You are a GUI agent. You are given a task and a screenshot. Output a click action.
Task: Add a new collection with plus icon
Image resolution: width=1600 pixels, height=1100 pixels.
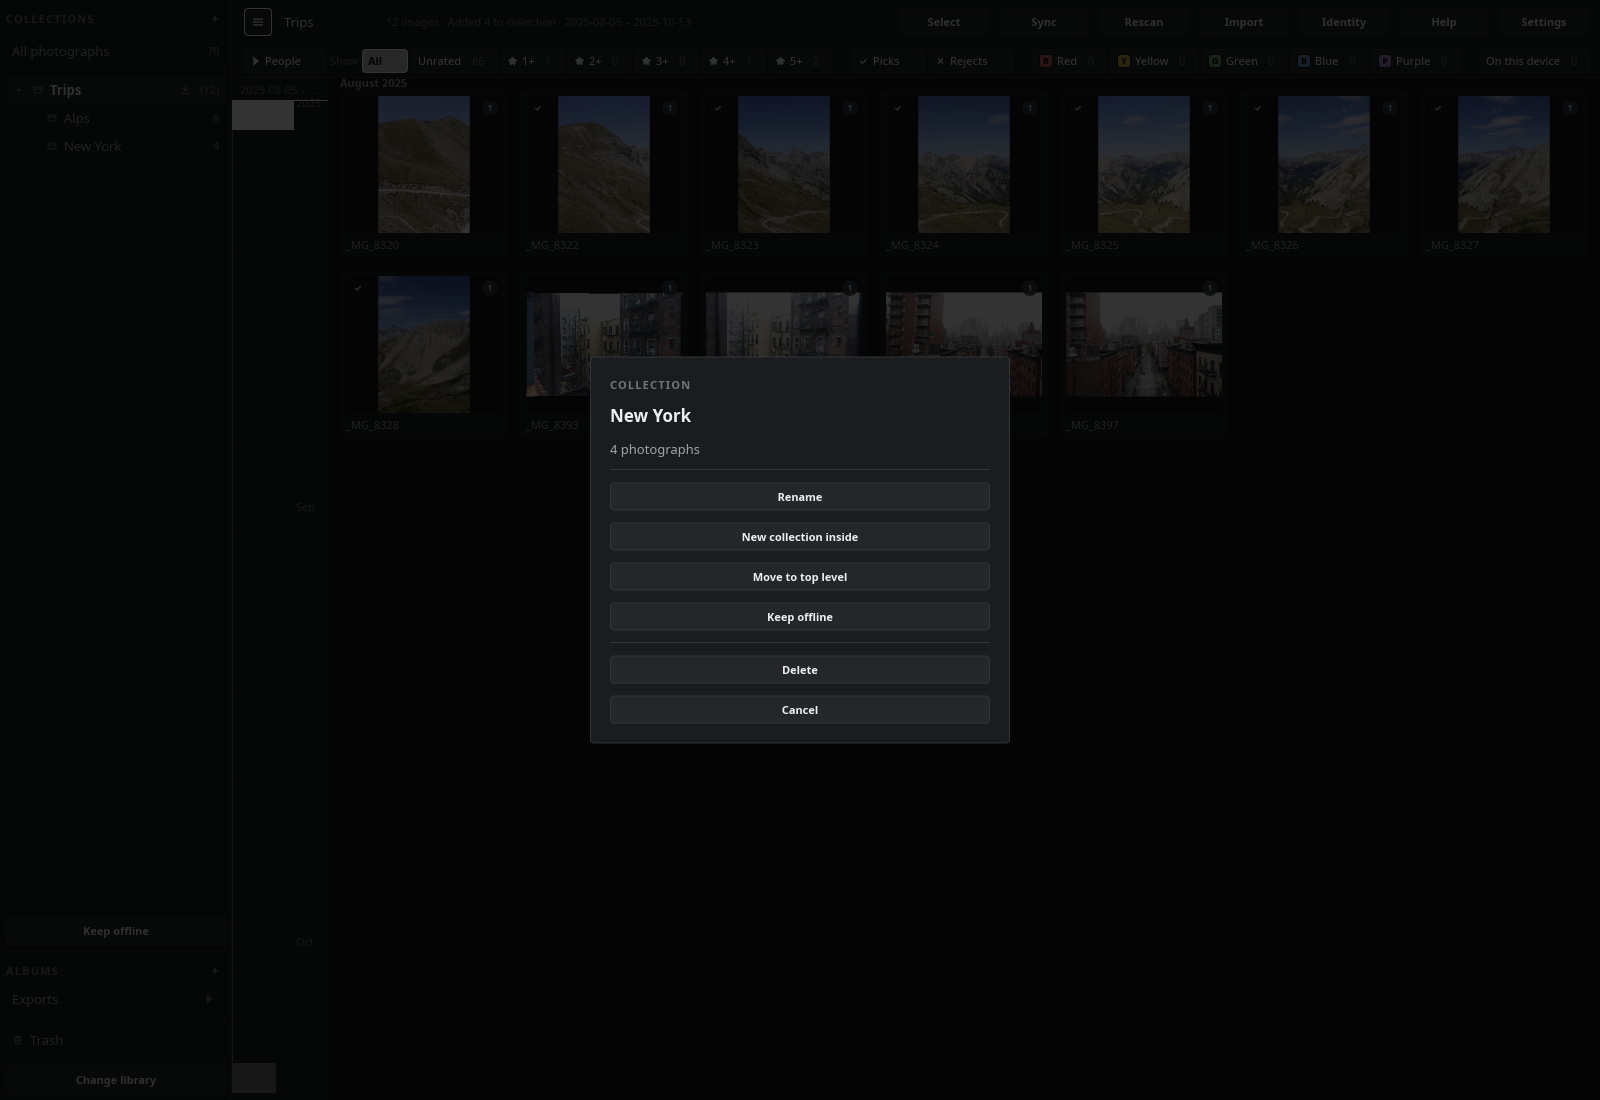(x=214, y=19)
